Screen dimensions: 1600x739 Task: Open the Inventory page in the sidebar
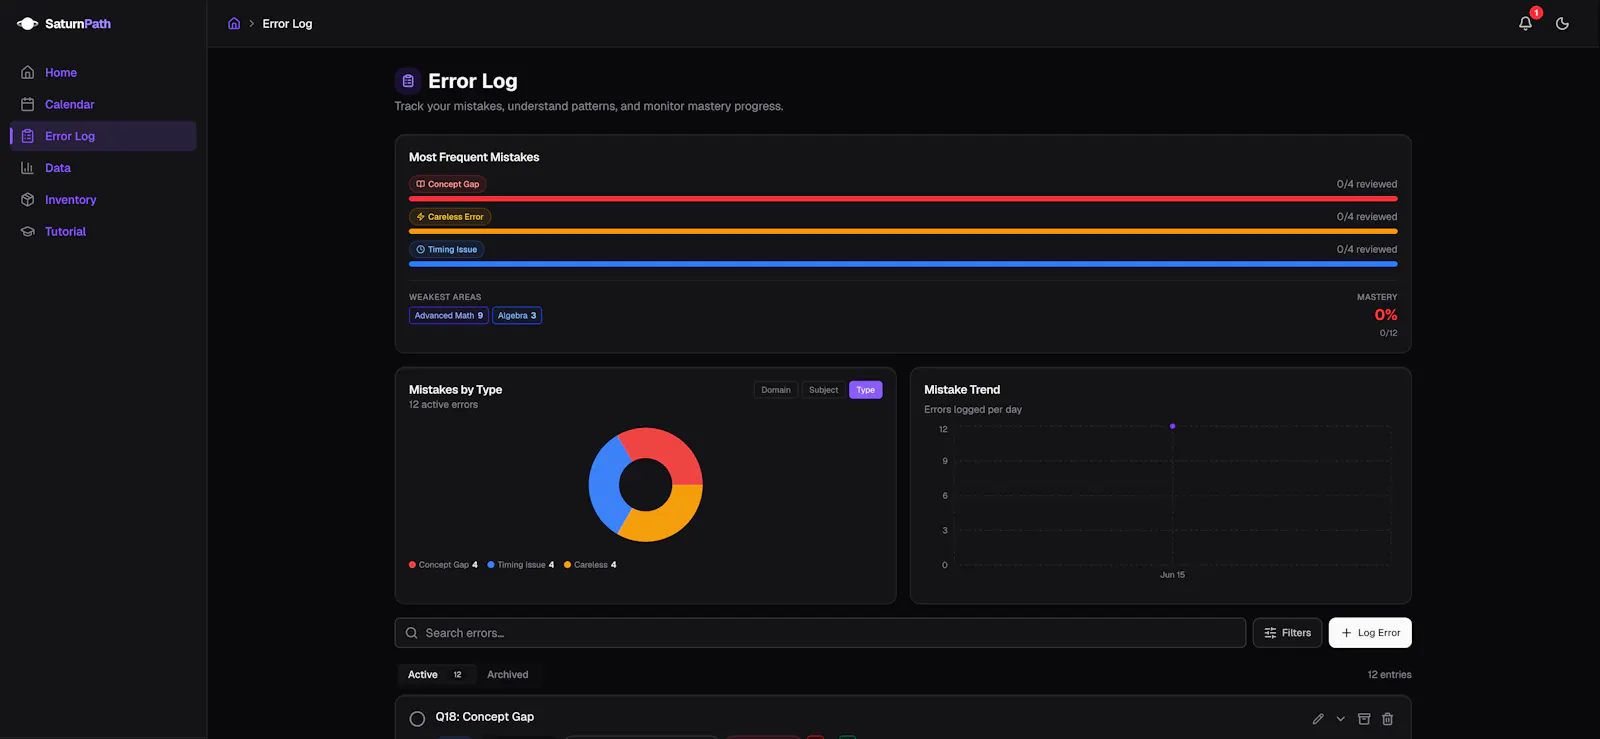(103, 200)
